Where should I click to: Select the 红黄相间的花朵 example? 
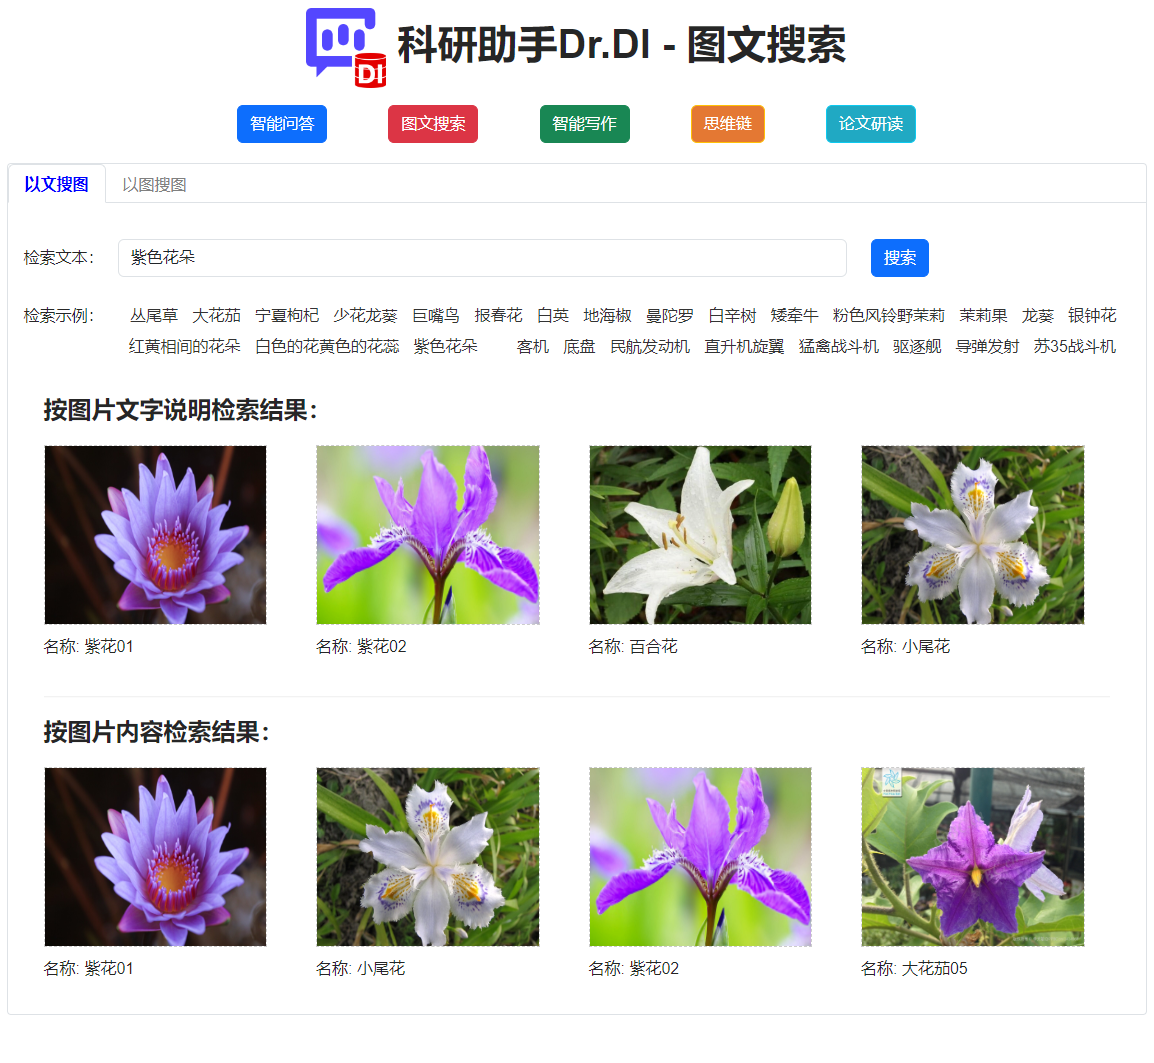pos(185,346)
